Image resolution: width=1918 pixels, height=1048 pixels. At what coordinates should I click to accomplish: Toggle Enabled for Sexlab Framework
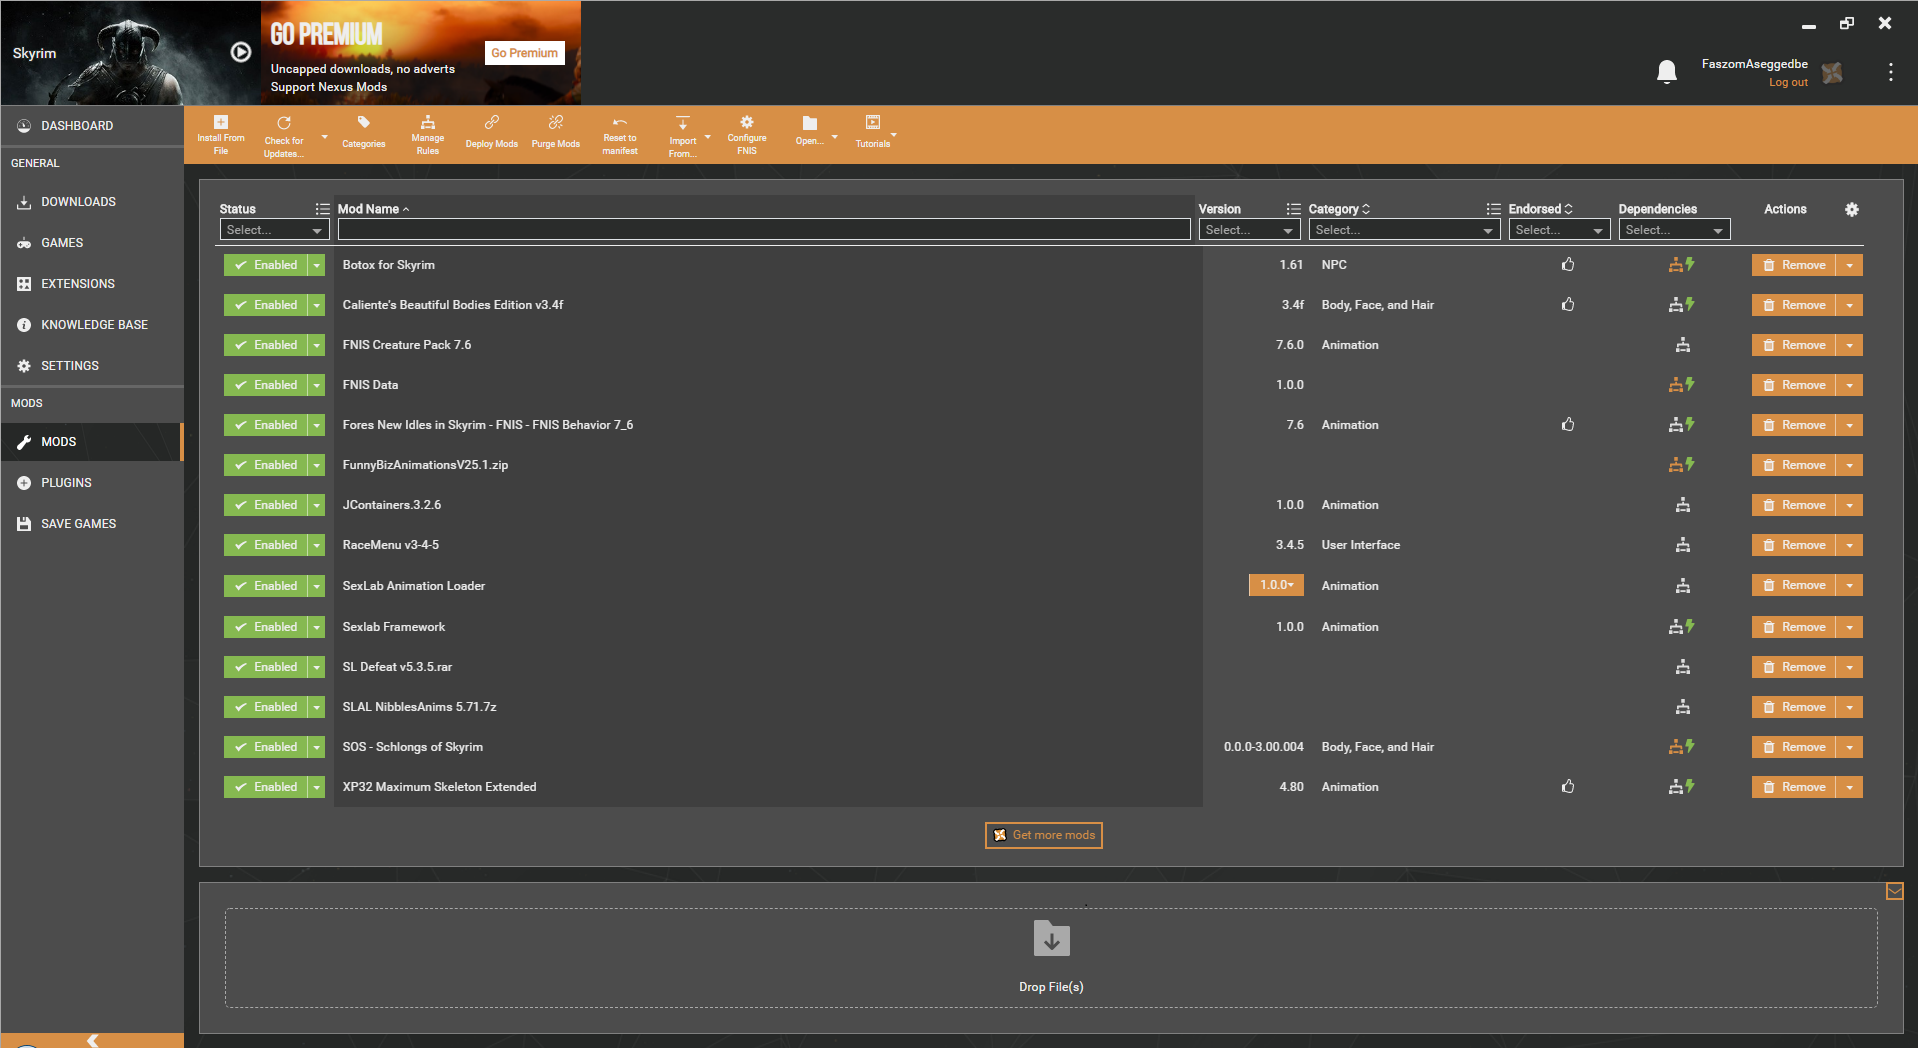point(266,627)
